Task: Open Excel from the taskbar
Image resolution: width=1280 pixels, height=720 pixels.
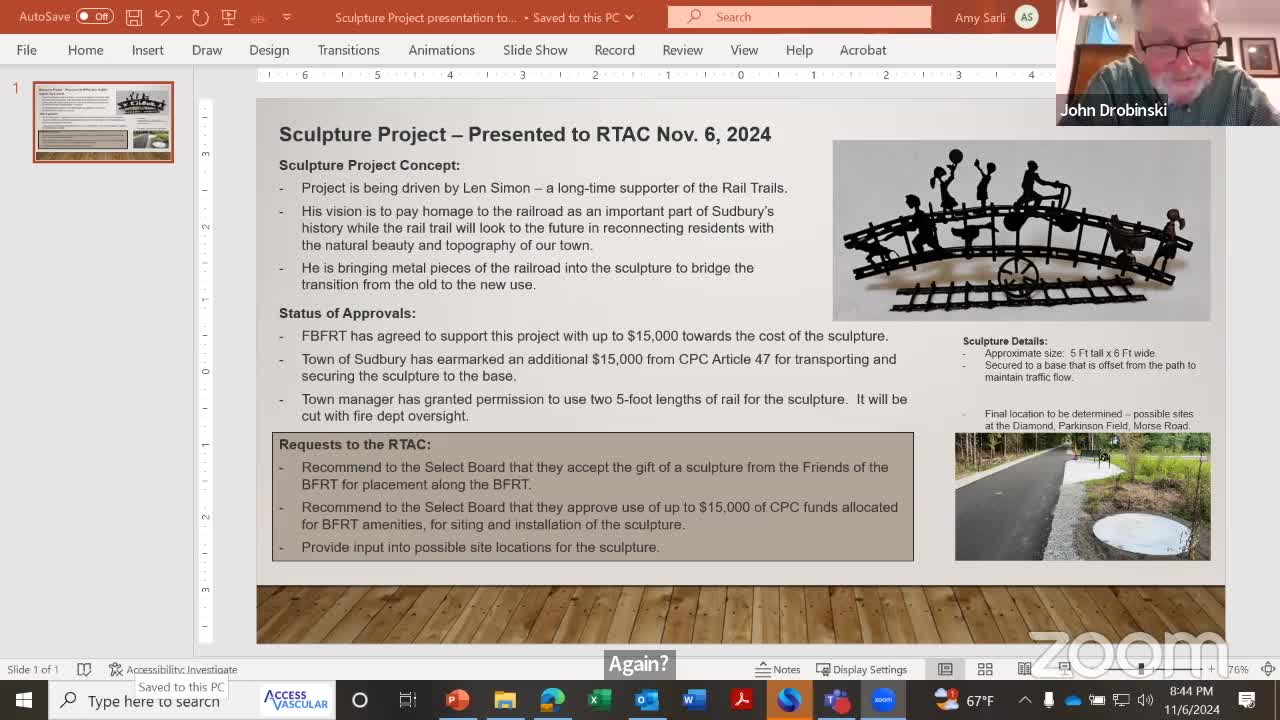Action: click(599, 700)
